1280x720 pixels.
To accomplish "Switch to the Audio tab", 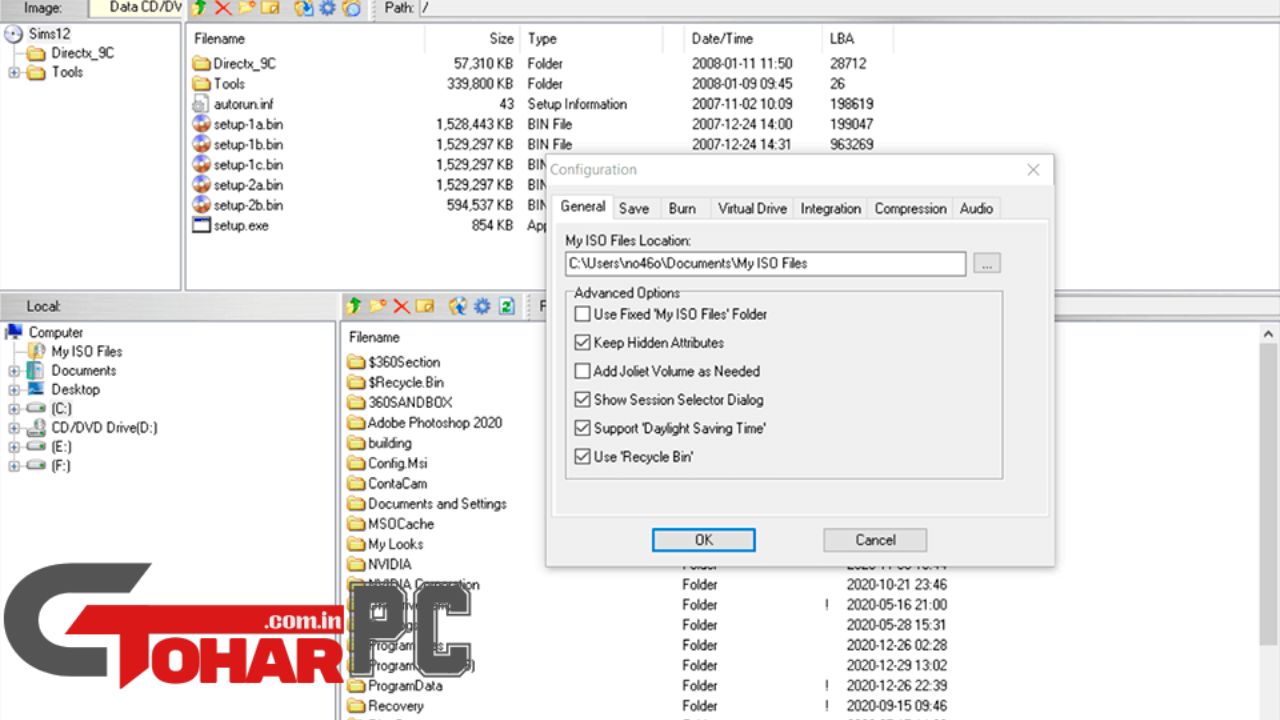I will tap(976, 208).
